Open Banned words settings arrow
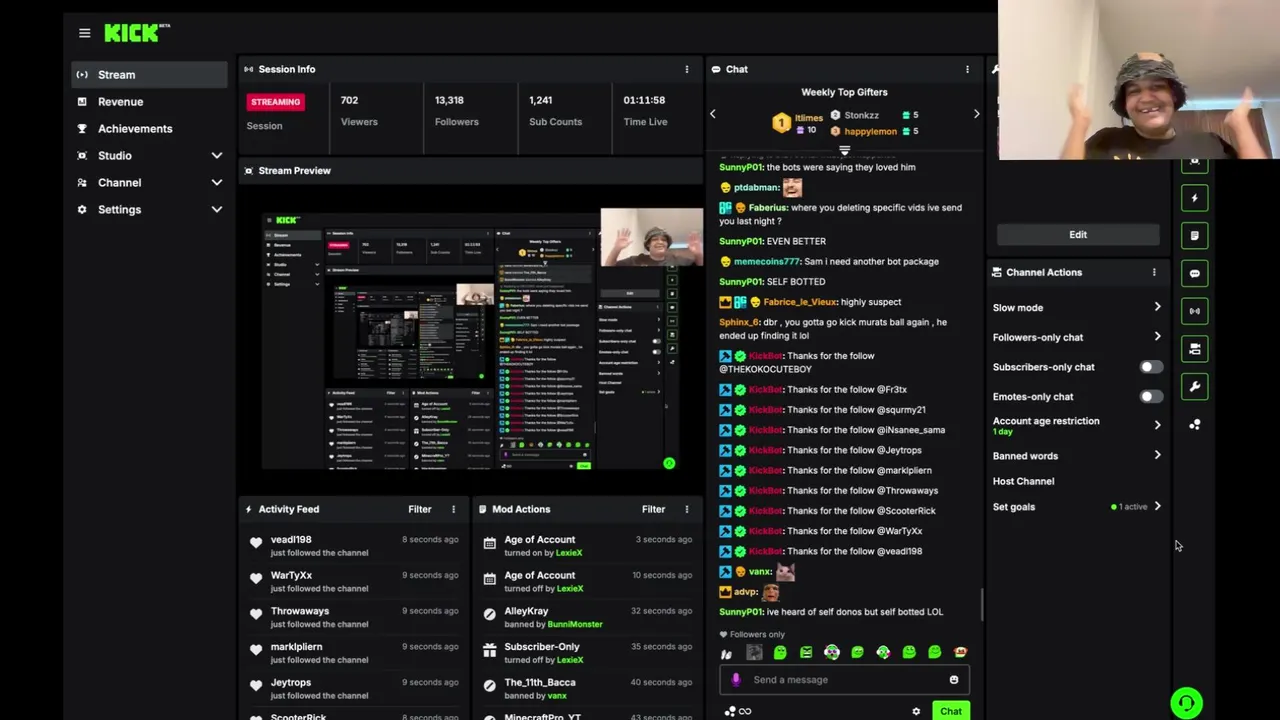This screenshot has height=720, width=1280. click(1157, 455)
